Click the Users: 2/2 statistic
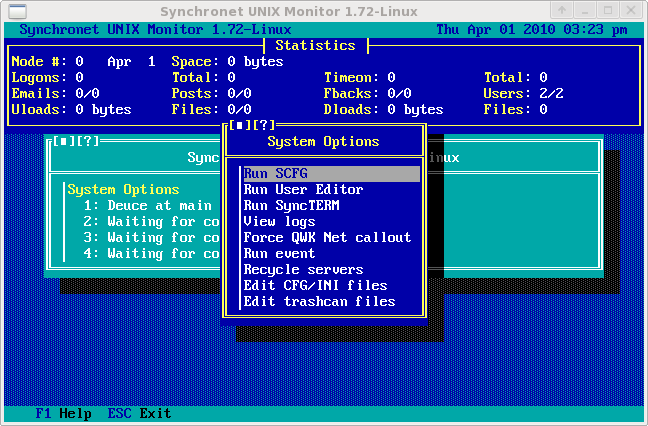Image resolution: width=648 pixels, height=426 pixels. pyautogui.click(x=523, y=93)
